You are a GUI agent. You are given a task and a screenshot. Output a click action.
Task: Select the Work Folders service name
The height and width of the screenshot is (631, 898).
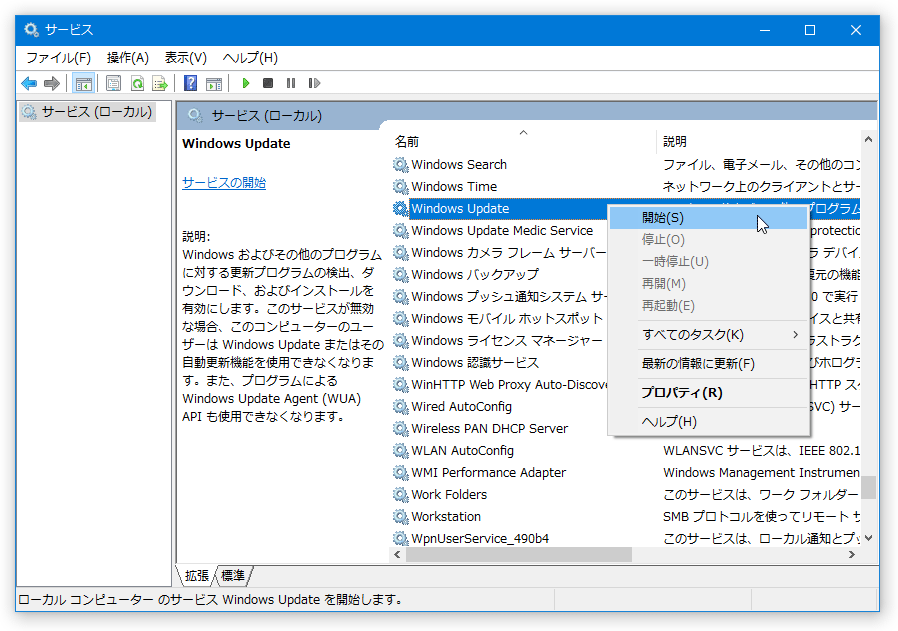(449, 495)
